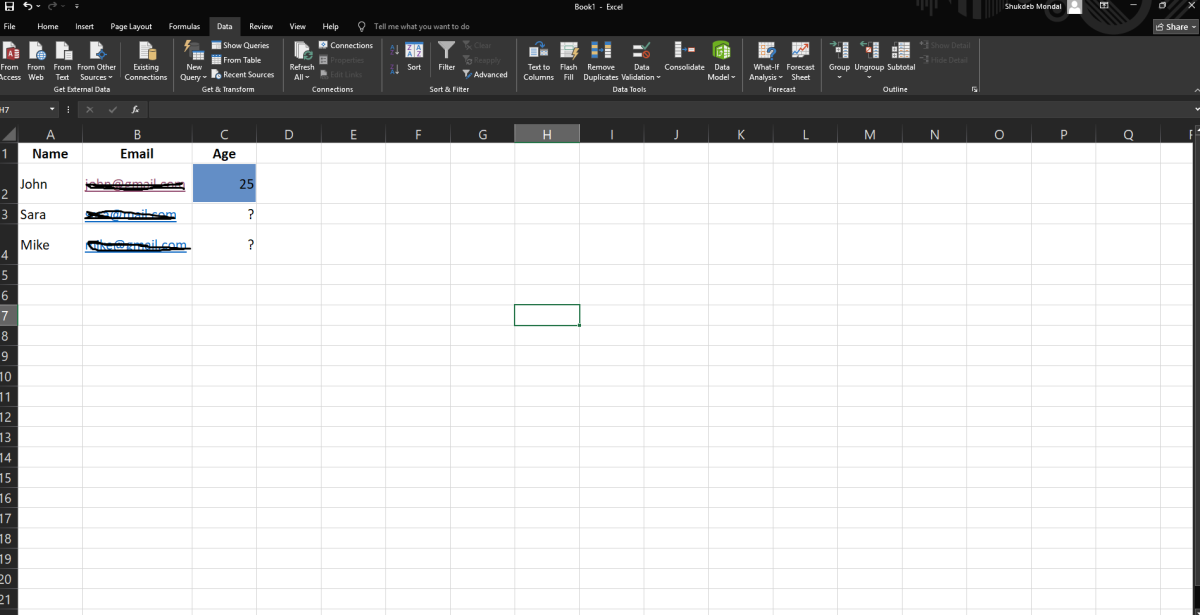
Task: Click the Share button
Action: [x=1172, y=27]
